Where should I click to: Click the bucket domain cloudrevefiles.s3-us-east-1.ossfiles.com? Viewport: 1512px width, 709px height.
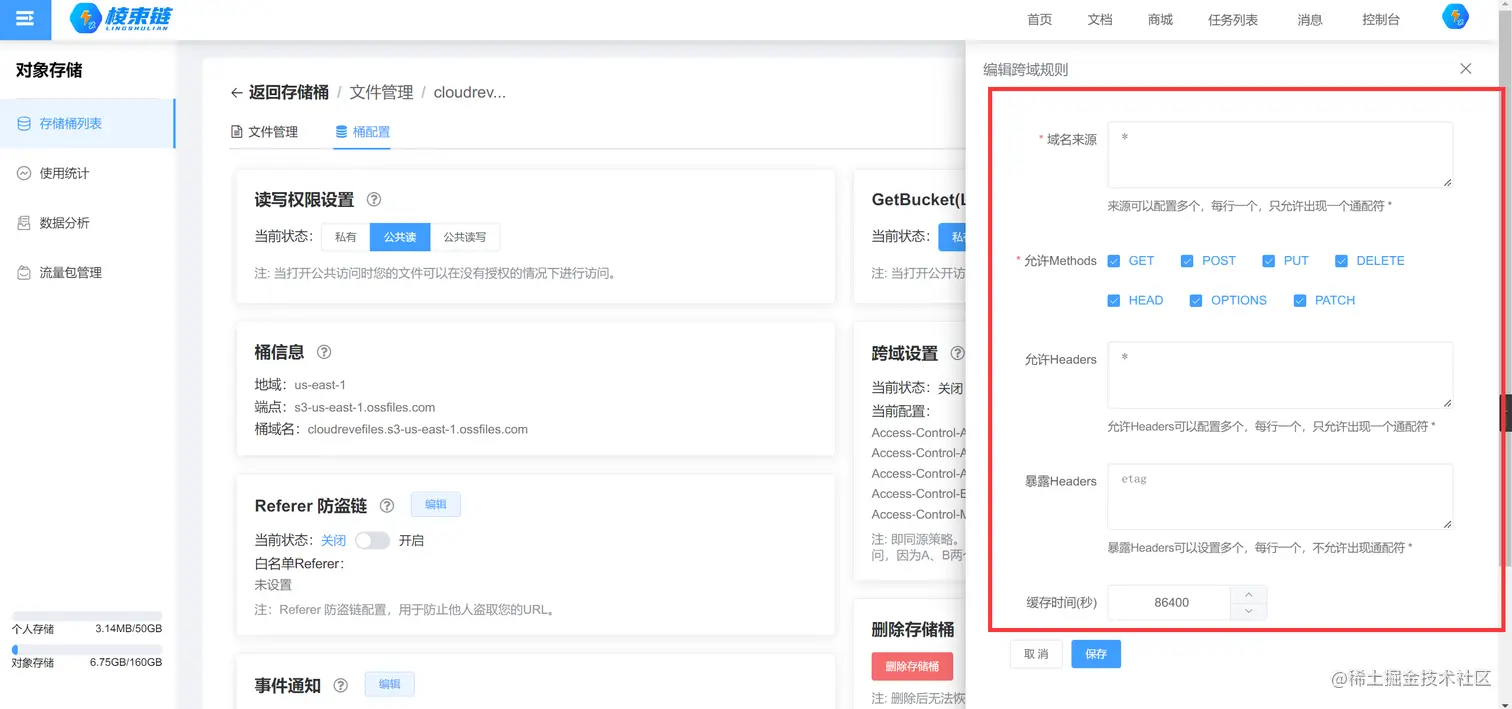pyautogui.click(x=418, y=429)
